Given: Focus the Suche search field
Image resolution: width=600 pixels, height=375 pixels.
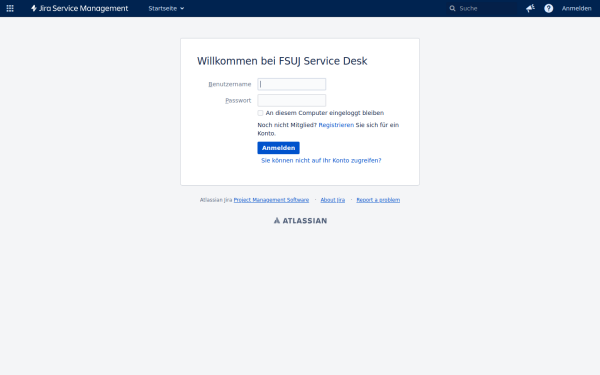Looking at the screenshot, I should pyautogui.click(x=481, y=8).
